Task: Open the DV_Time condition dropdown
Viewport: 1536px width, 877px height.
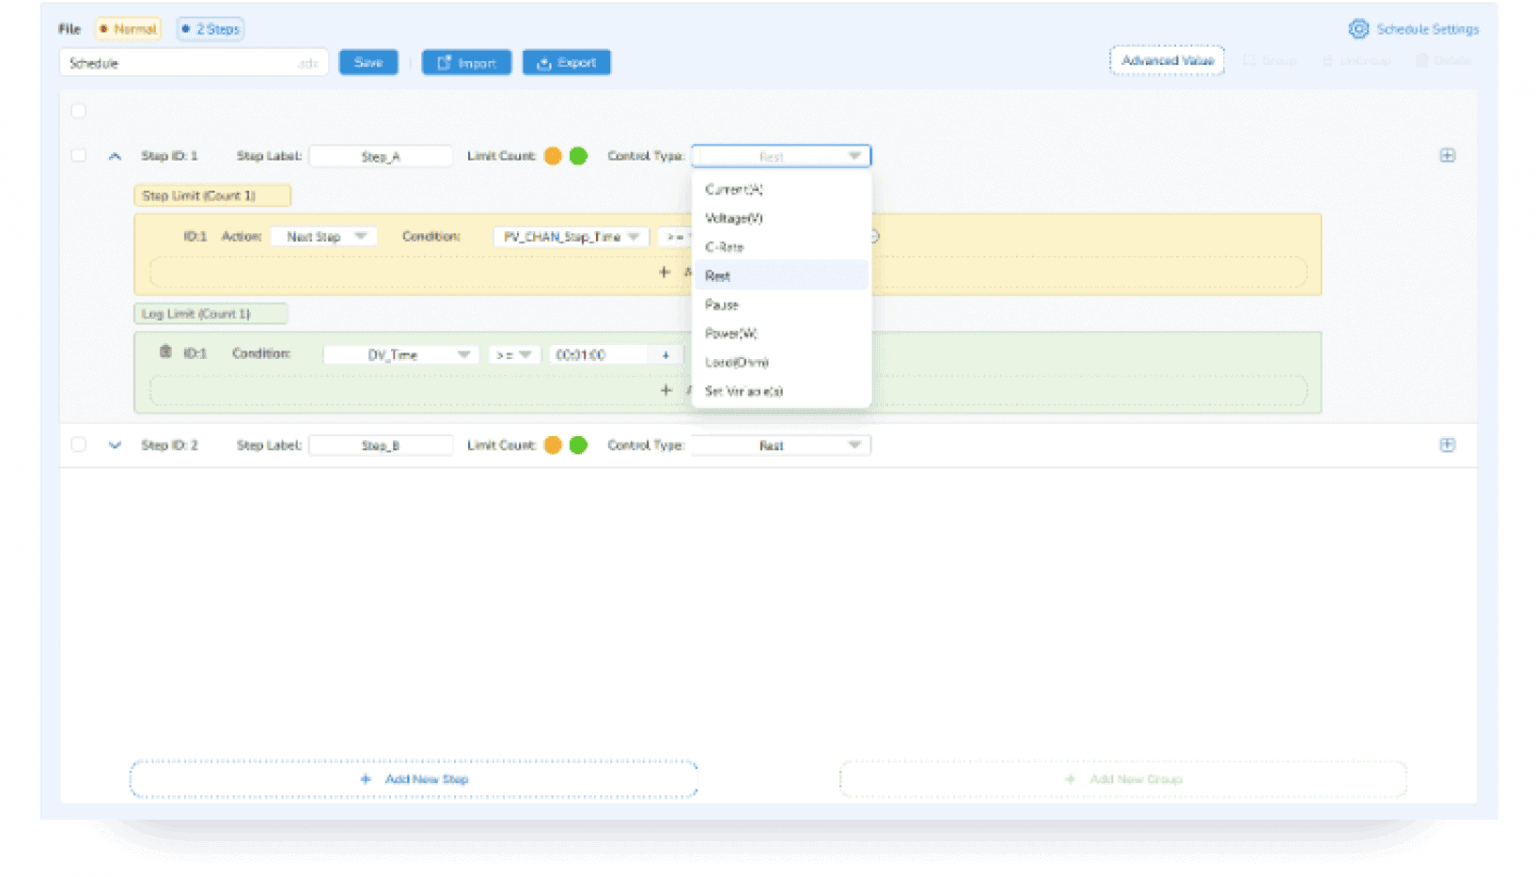Action: pyautogui.click(x=401, y=355)
